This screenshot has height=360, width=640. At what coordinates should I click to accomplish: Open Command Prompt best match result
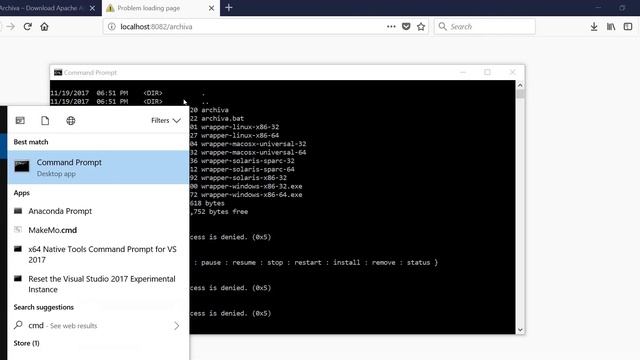click(x=98, y=167)
